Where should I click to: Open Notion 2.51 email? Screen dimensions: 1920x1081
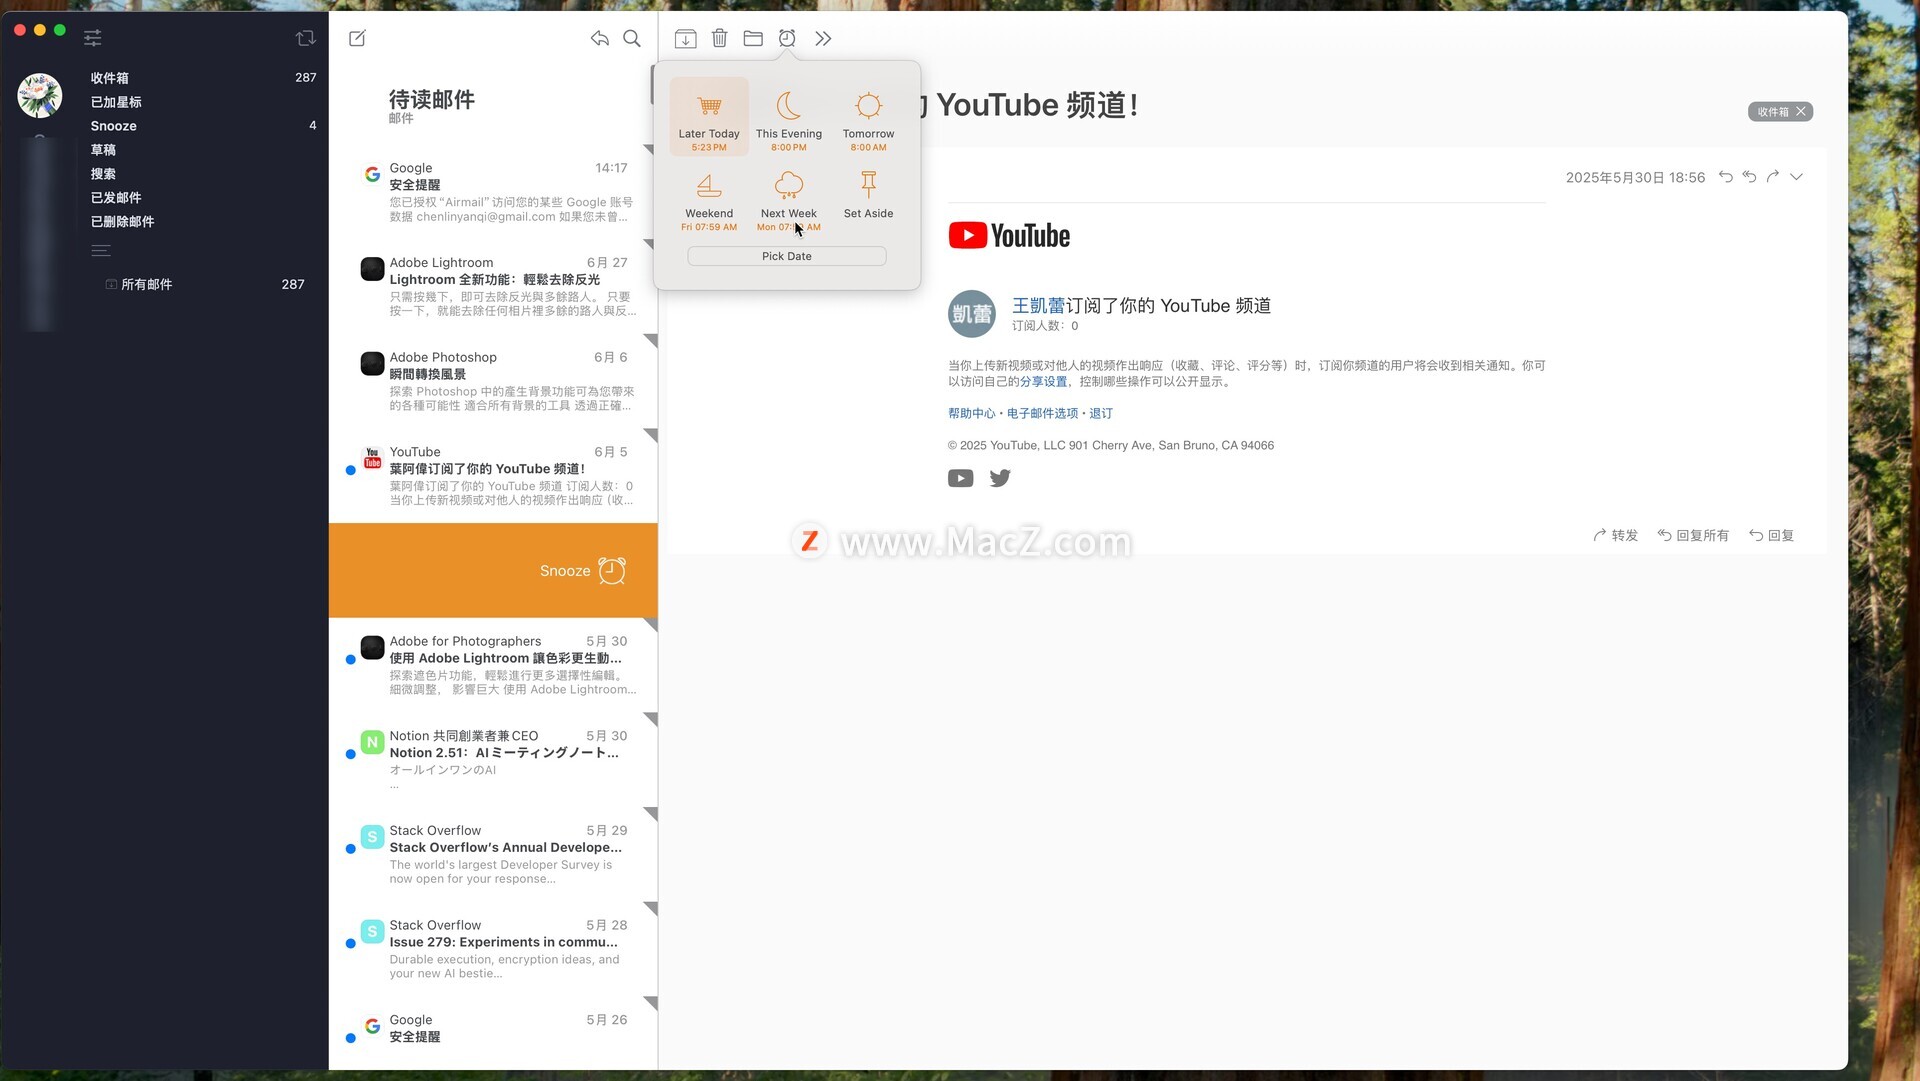pos(493,760)
